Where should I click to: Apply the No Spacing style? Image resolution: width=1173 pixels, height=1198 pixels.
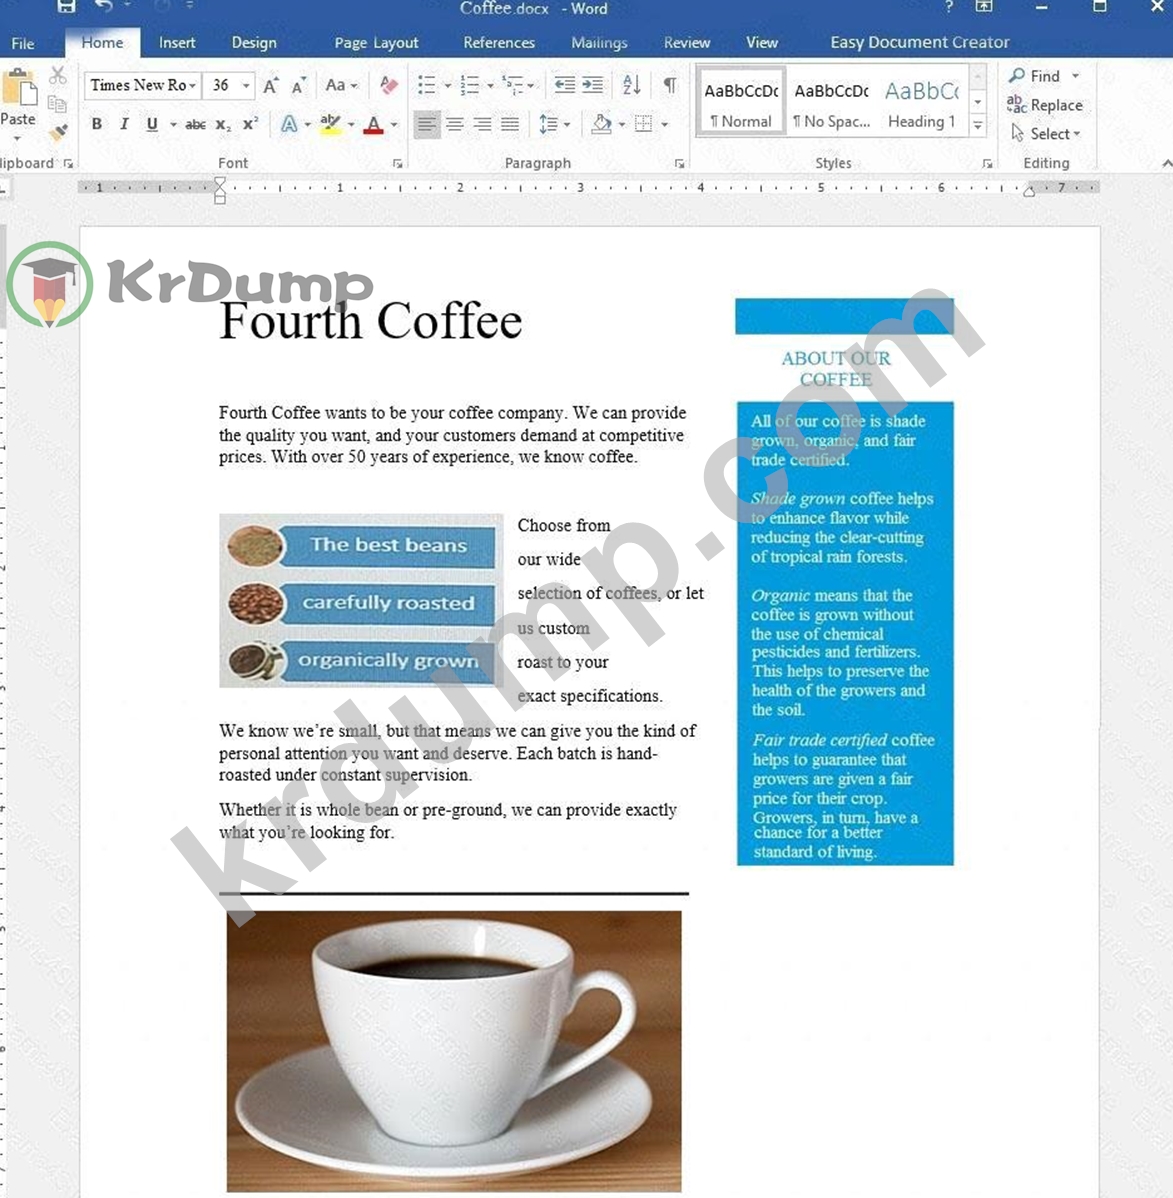(x=831, y=102)
